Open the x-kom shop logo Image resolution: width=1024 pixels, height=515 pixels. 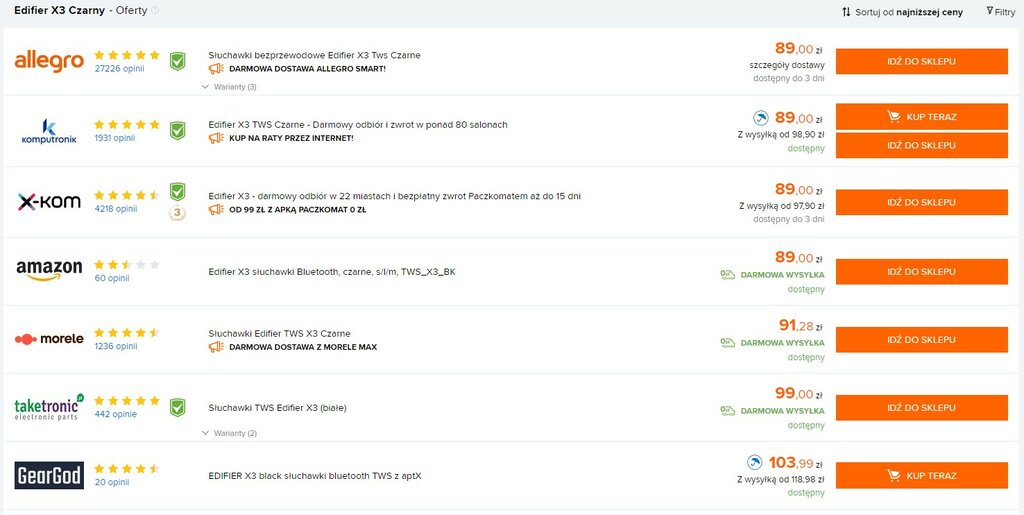(x=49, y=202)
